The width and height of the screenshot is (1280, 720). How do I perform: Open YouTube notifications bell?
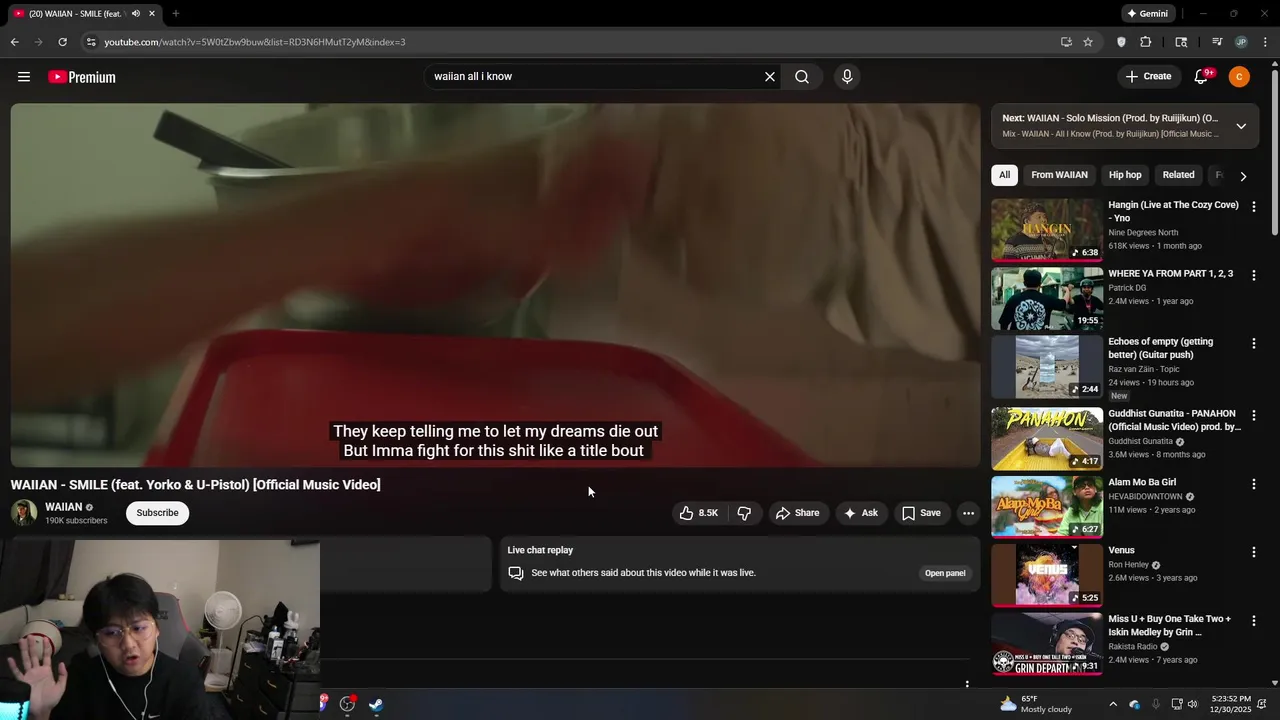1202,77
